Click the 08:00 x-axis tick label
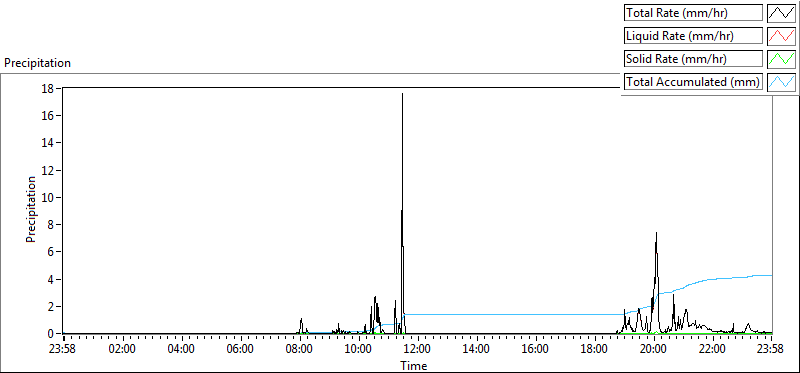This screenshot has width=800, height=373. tap(300, 350)
